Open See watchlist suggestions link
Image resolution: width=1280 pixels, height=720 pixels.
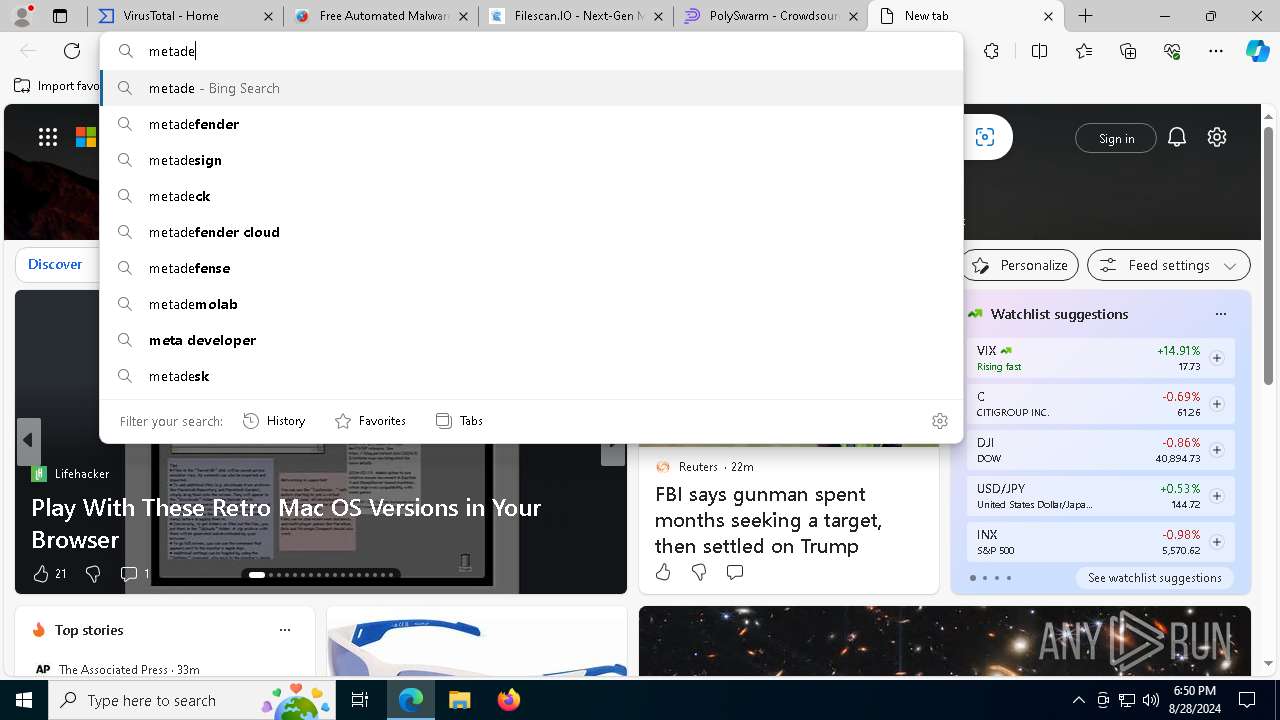pos(1155,578)
